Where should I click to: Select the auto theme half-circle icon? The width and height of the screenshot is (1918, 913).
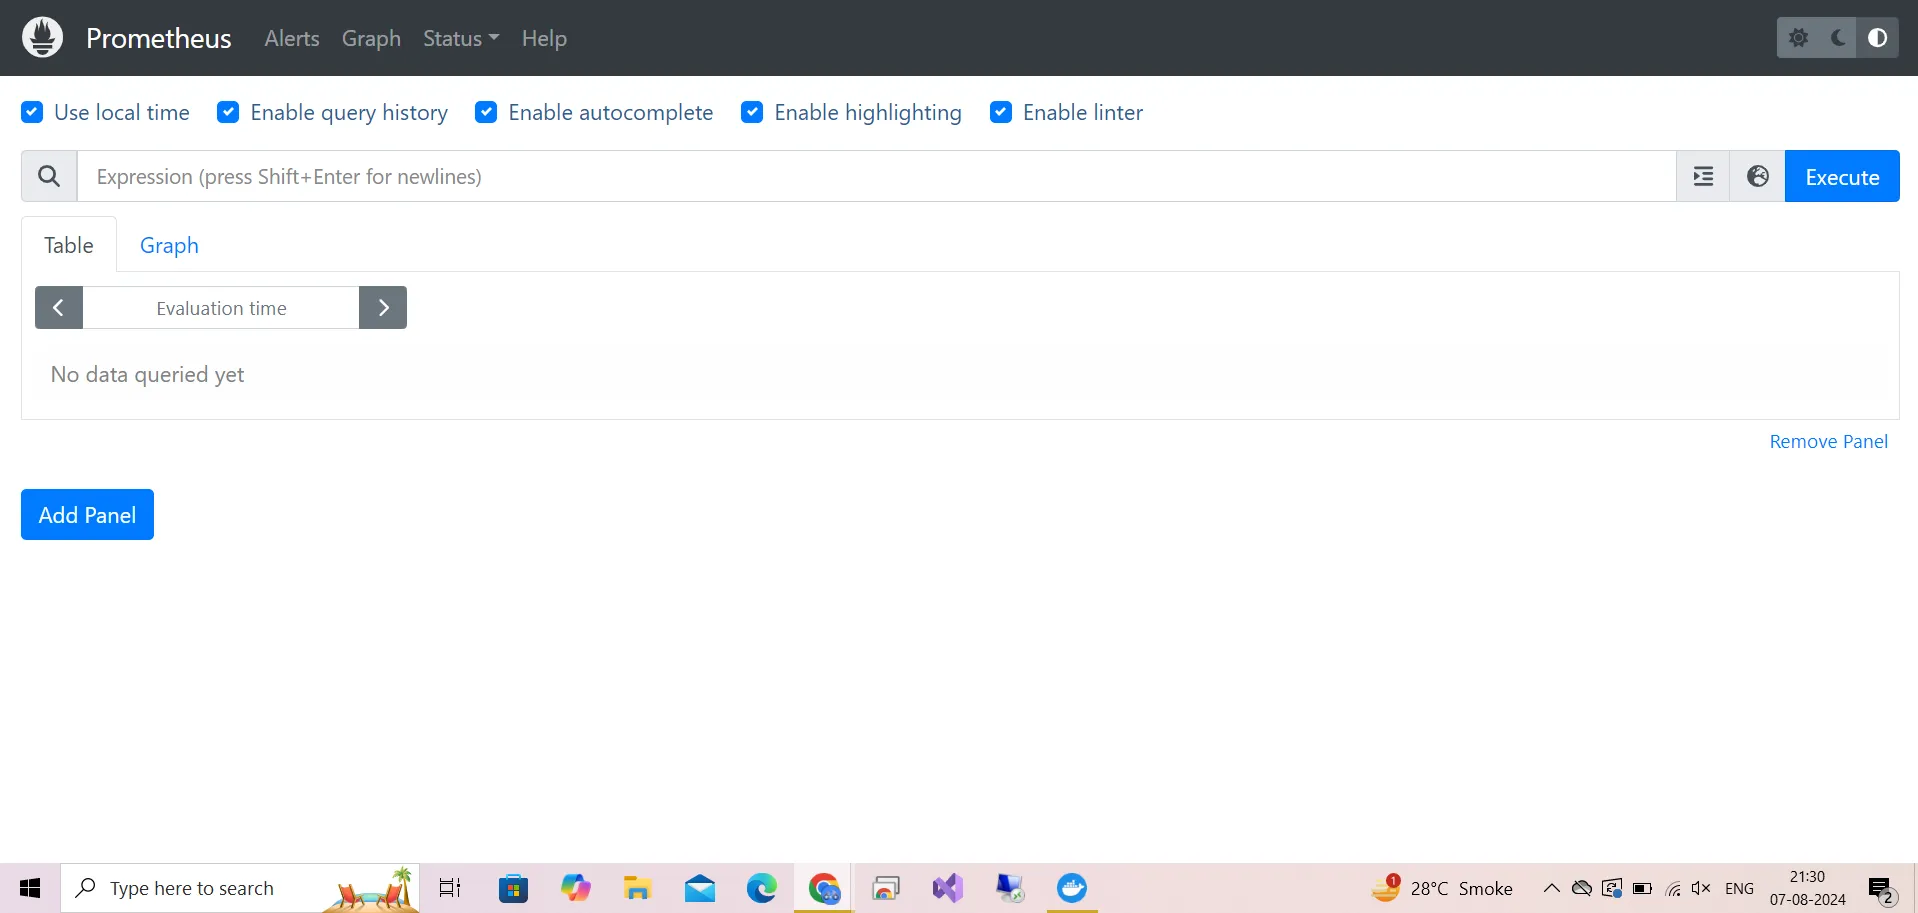pyautogui.click(x=1878, y=37)
